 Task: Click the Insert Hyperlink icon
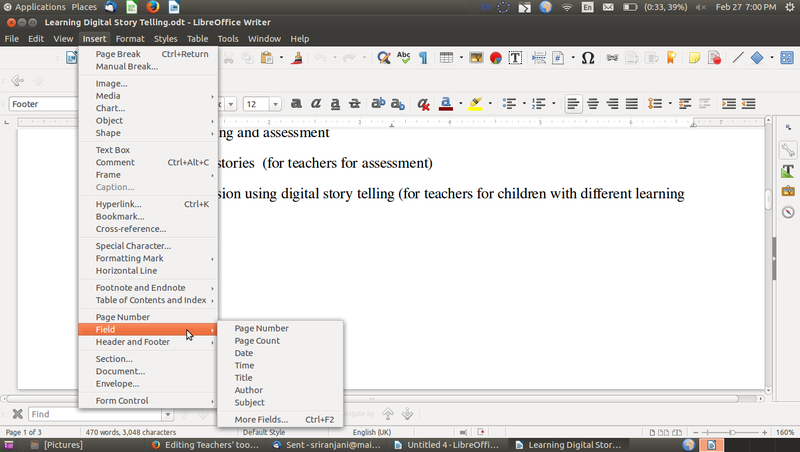coord(612,58)
